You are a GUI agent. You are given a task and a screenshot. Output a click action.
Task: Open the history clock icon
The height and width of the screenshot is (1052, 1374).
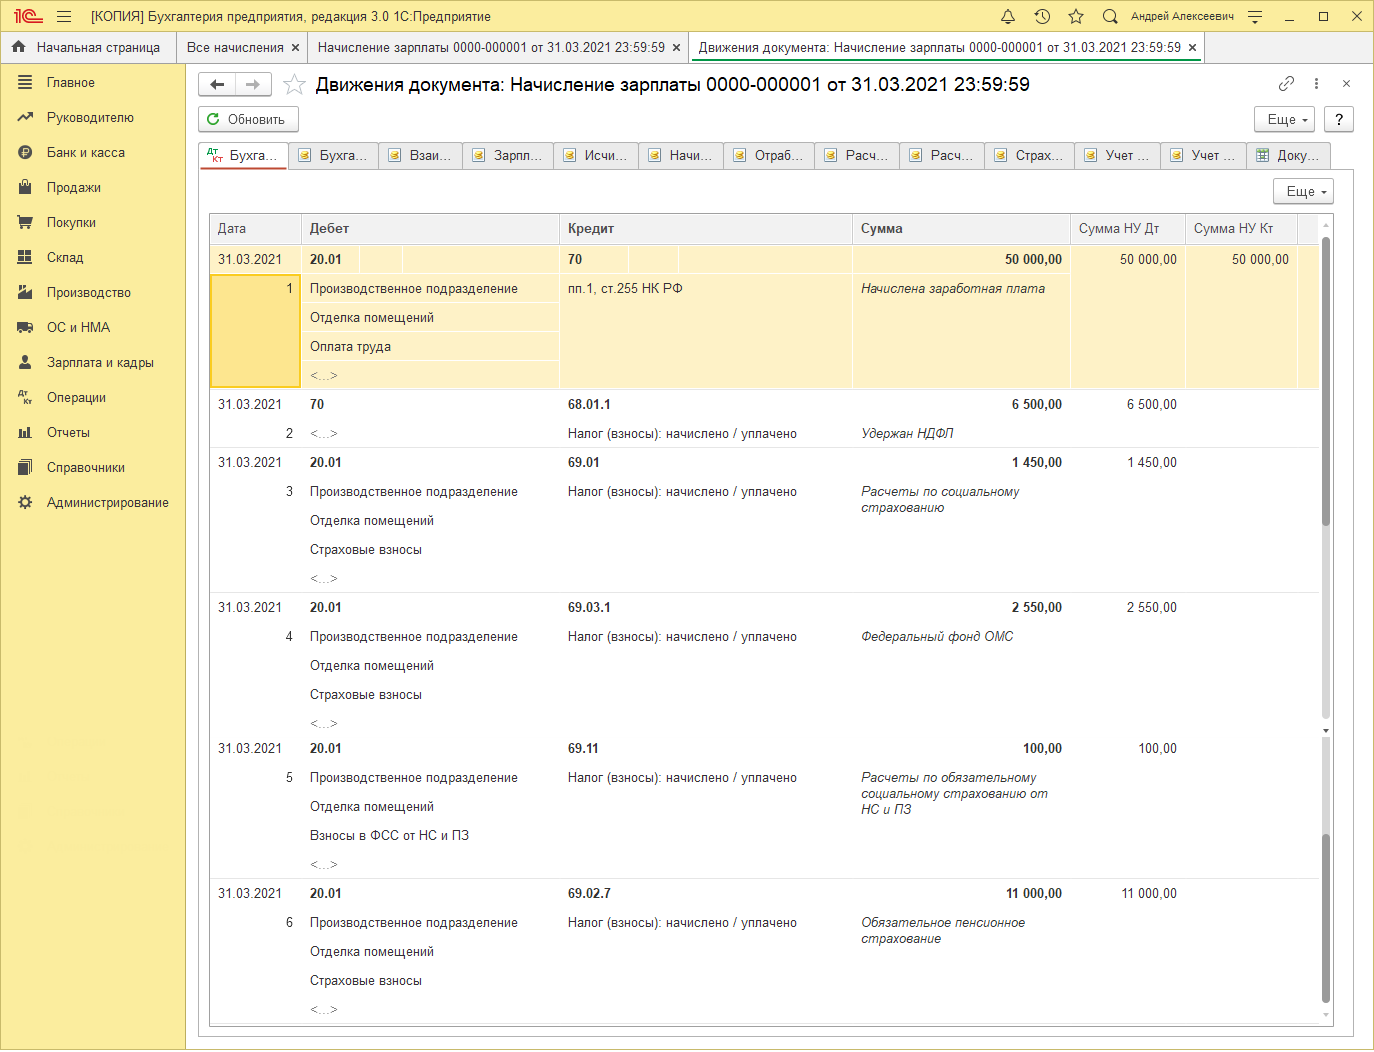click(1042, 16)
